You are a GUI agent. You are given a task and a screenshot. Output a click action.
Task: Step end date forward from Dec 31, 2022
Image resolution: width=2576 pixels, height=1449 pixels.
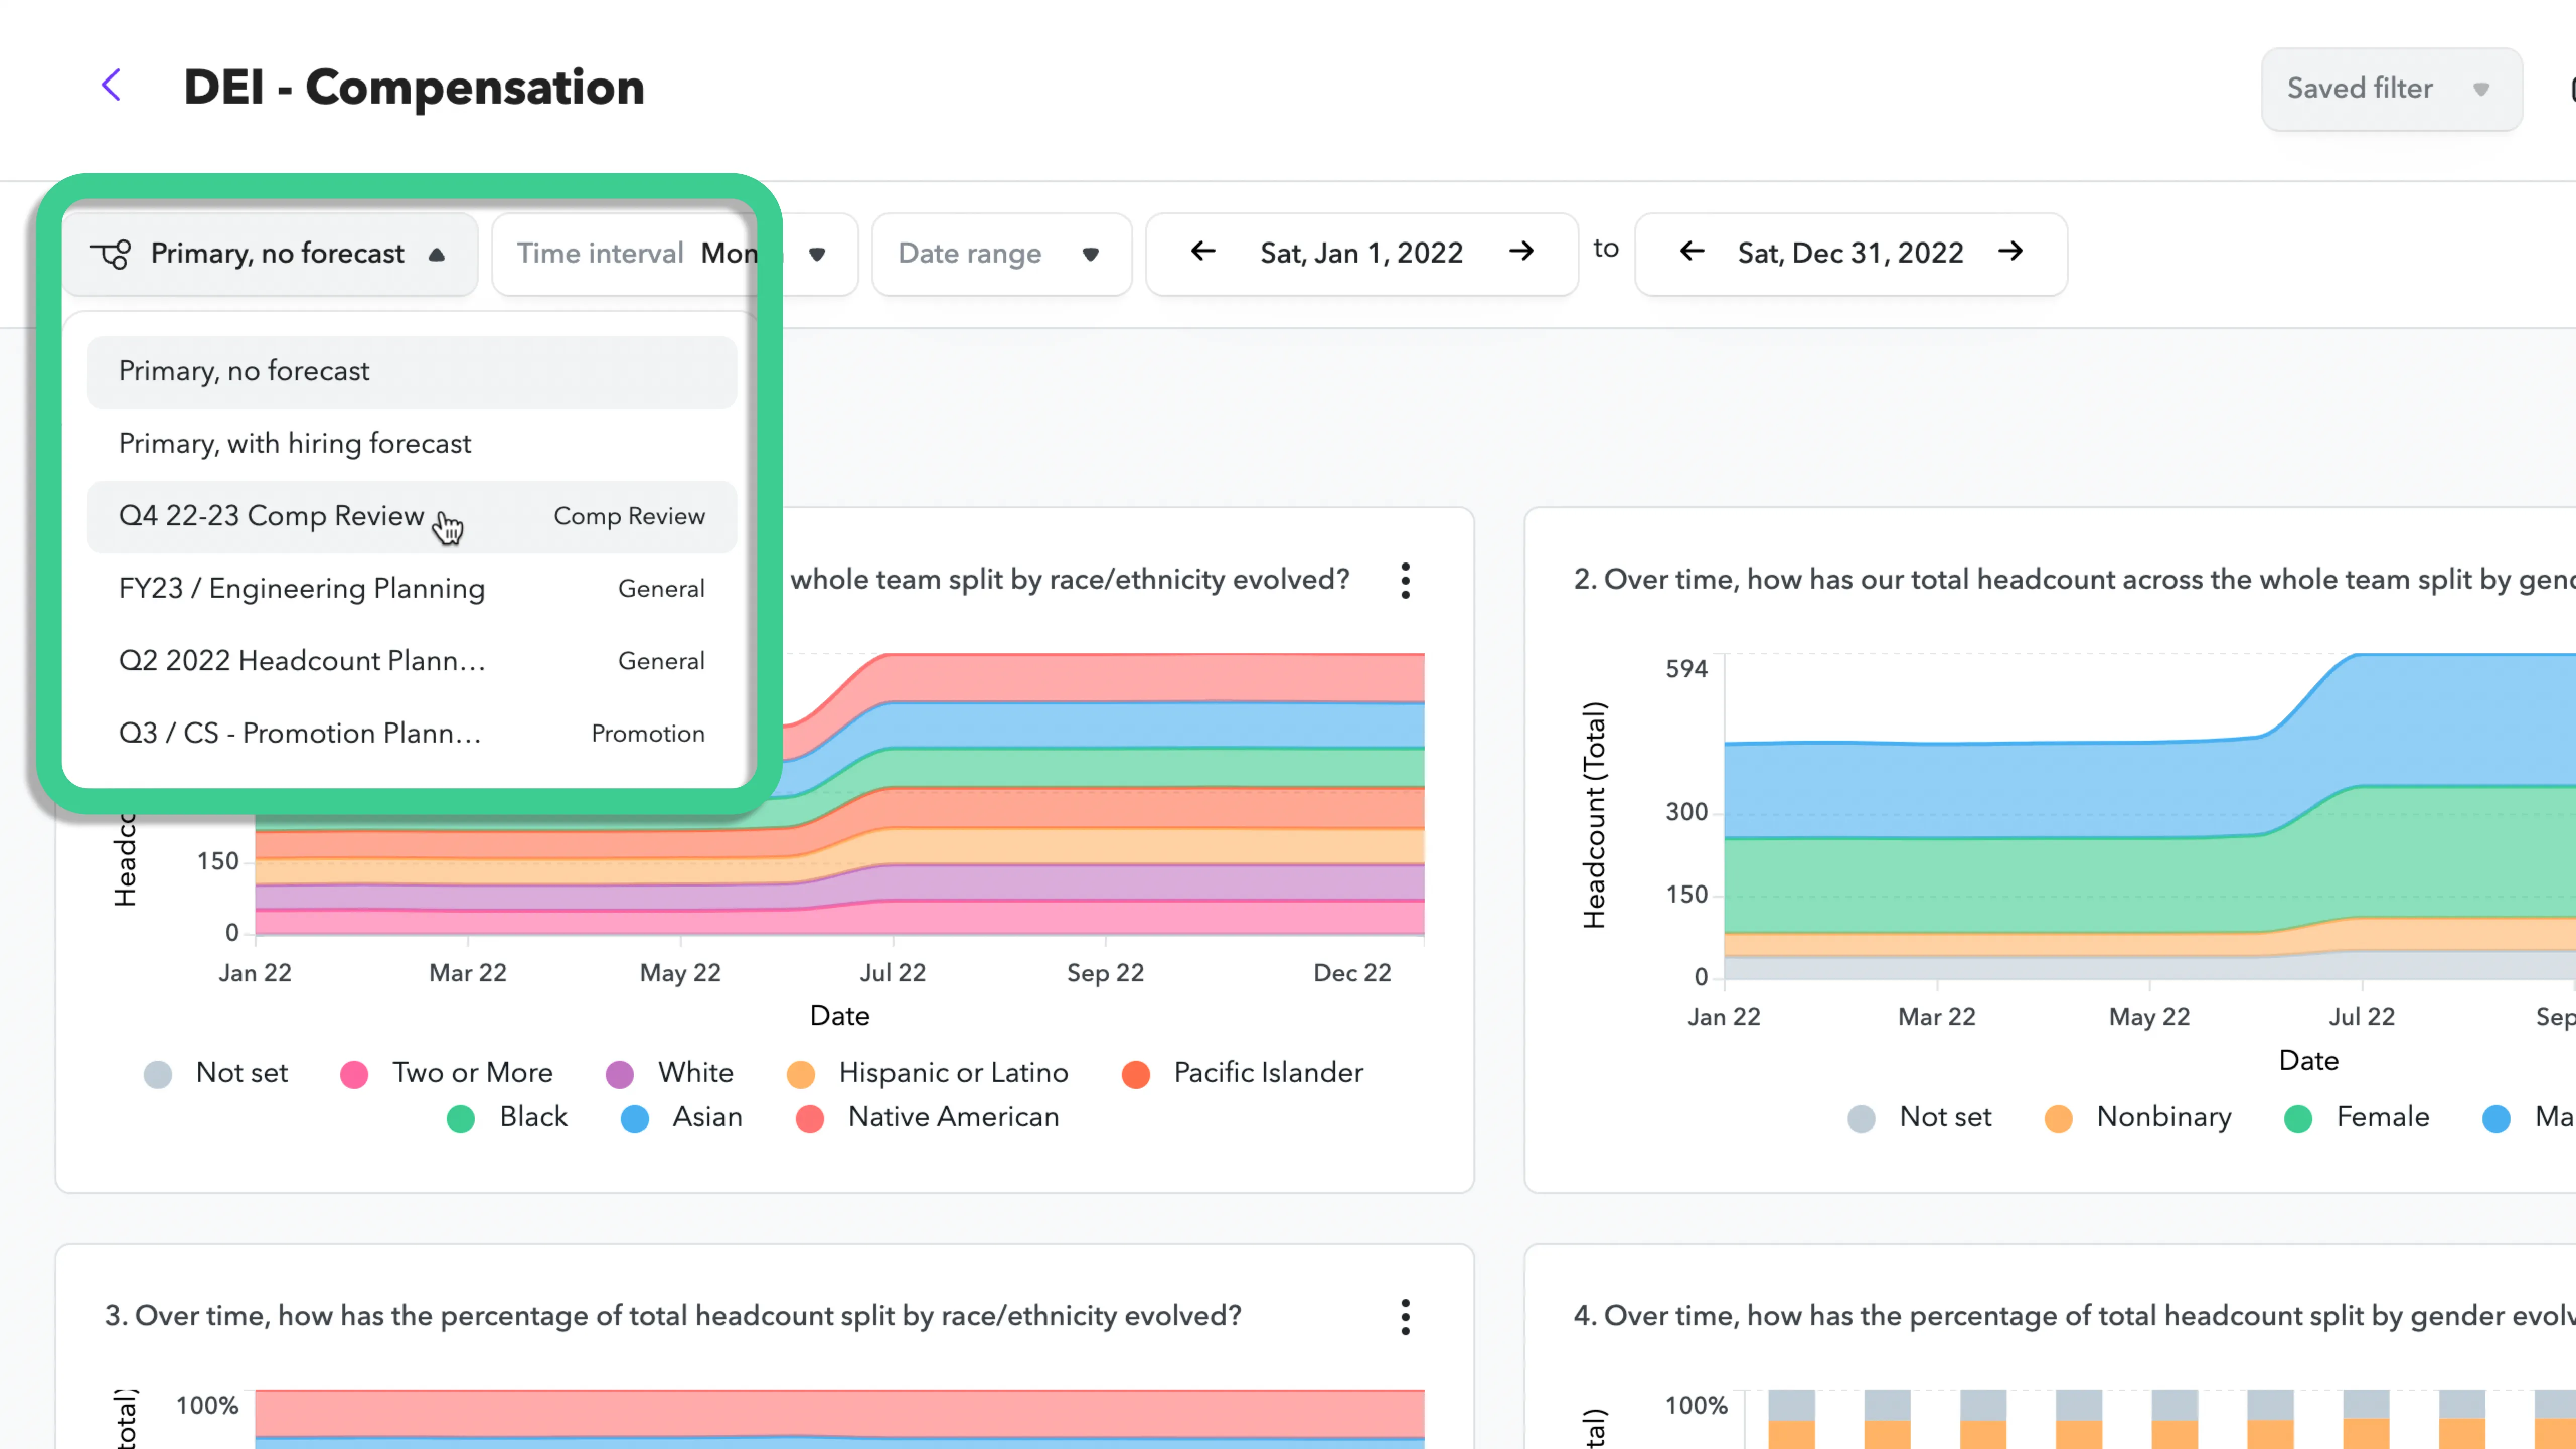[x=2011, y=252]
